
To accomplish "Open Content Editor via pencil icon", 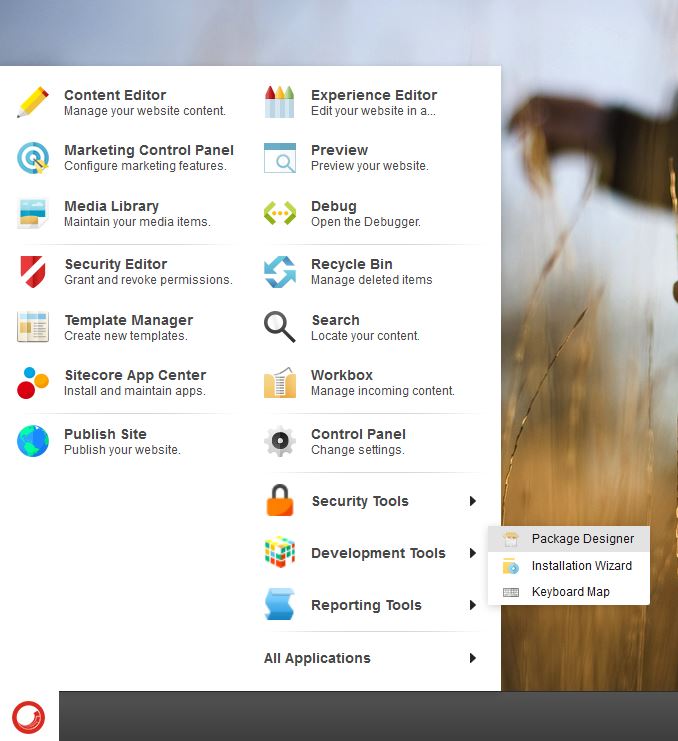I will click(x=33, y=102).
